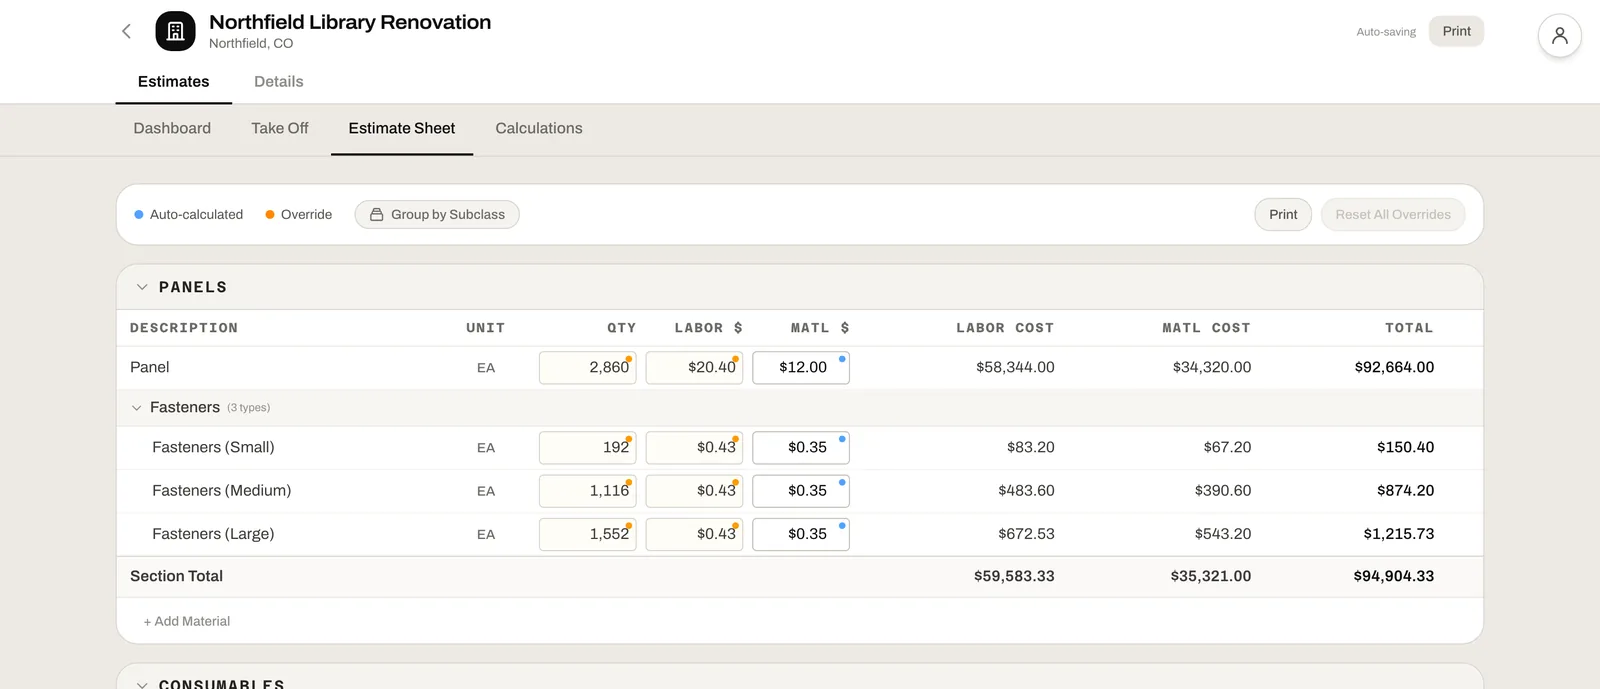Toggle Group by Subclass
1600x689 pixels.
(x=437, y=215)
